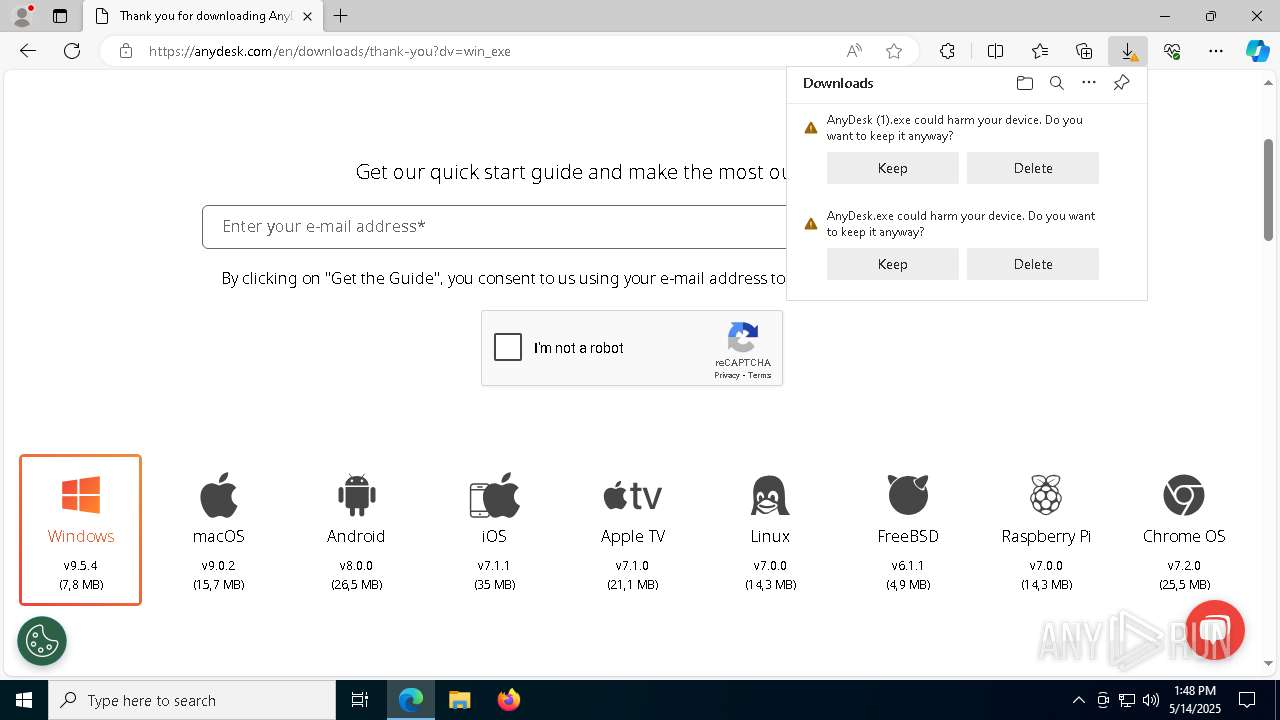Open more options in Downloads panel

(1089, 83)
